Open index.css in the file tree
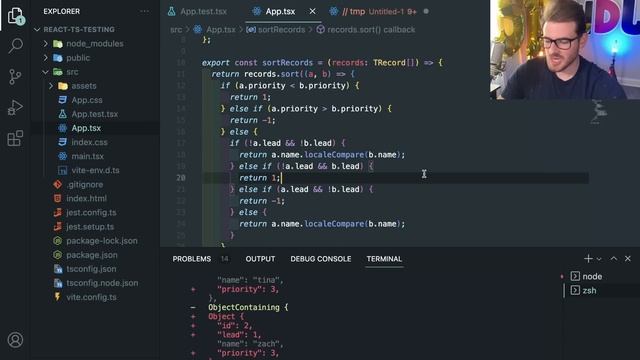640x360 pixels. pyautogui.click(x=89, y=142)
